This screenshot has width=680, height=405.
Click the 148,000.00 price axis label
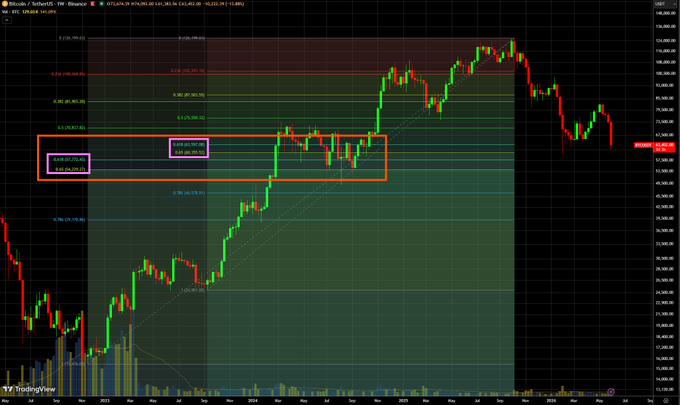point(665,13)
